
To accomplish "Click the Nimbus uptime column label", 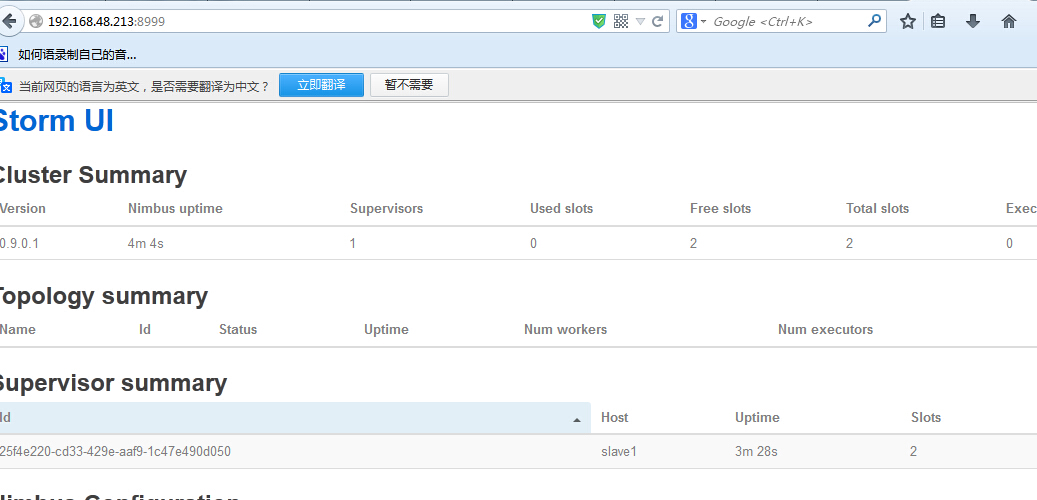I will 175,208.
